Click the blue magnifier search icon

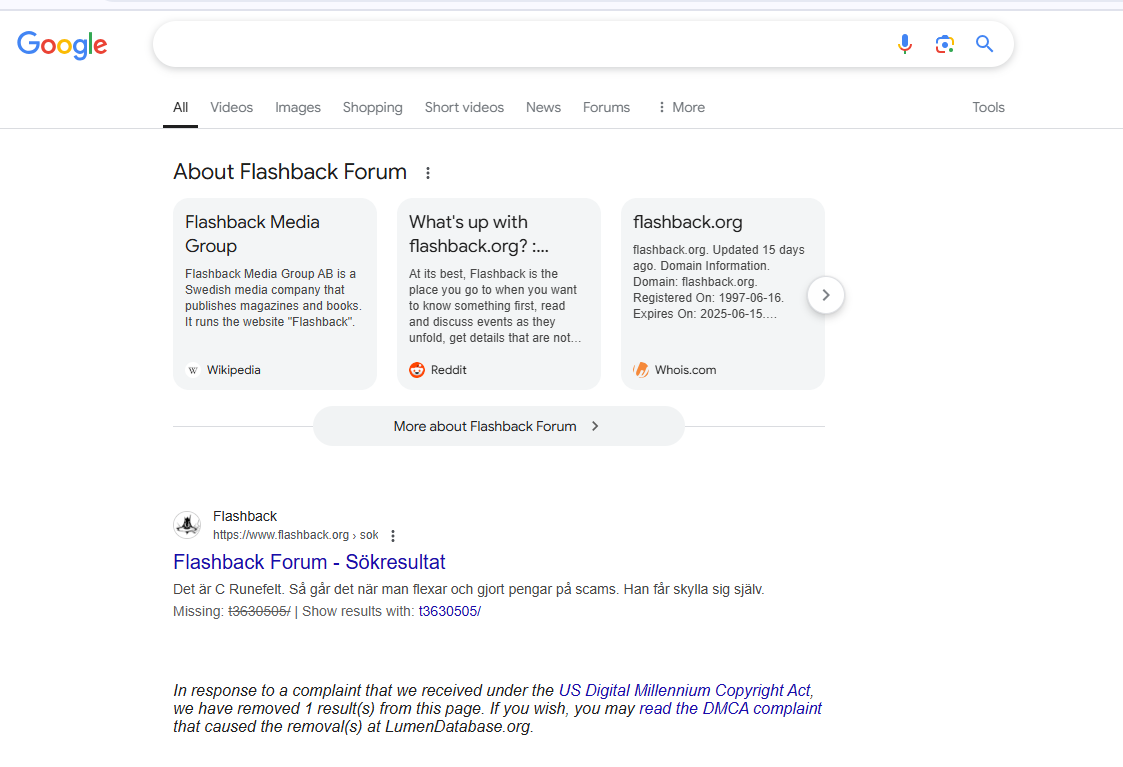point(984,44)
